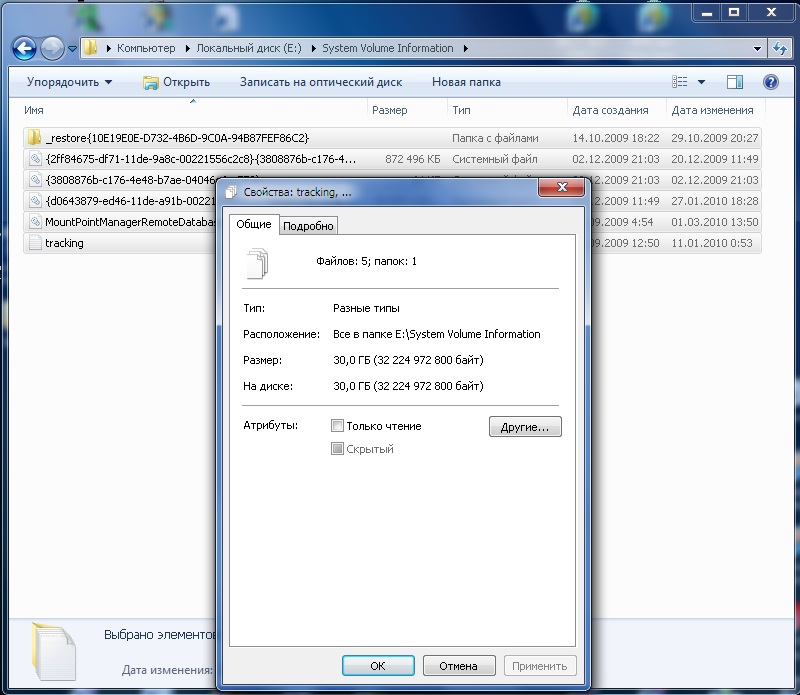
Task: Click the forward navigation arrow button
Action: (52, 49)
